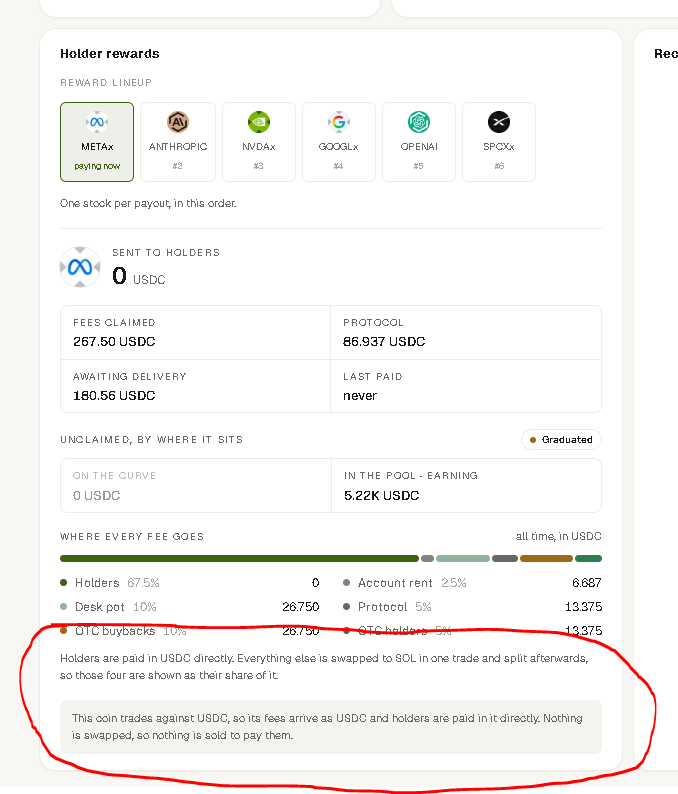Click the 'WHERE EVERY FEE GOES' label

pos(132,537)
